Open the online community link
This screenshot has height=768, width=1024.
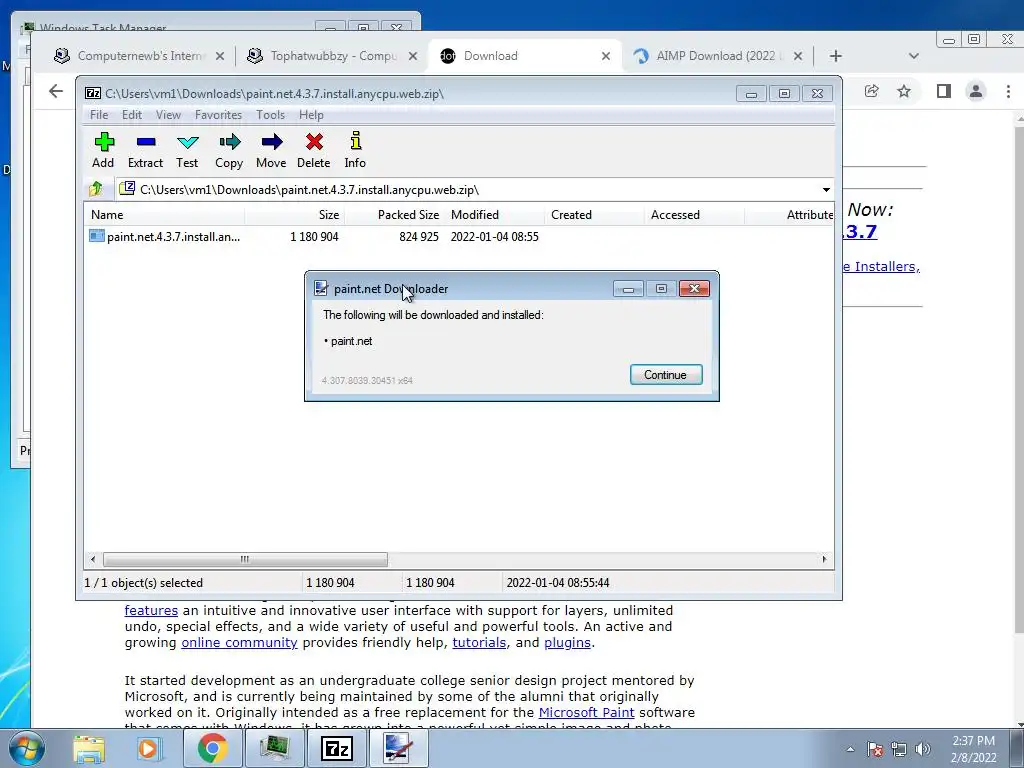pyautogui.click(x=239, y=643)
